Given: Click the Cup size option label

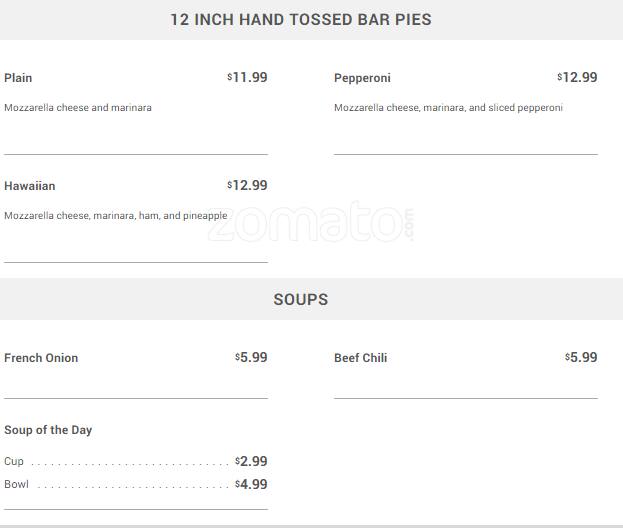Looking at the screenshot, I should [x=14, y=462].
